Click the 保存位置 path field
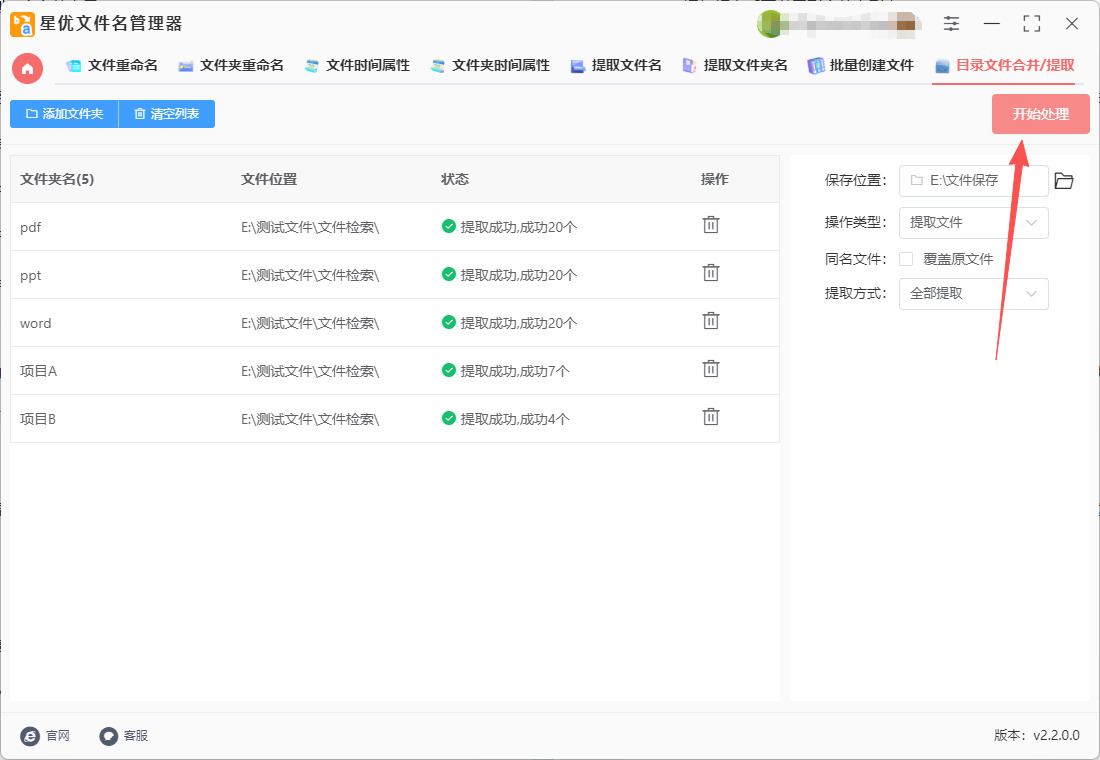Viewport: 1100px width, 760px height. 973,181
